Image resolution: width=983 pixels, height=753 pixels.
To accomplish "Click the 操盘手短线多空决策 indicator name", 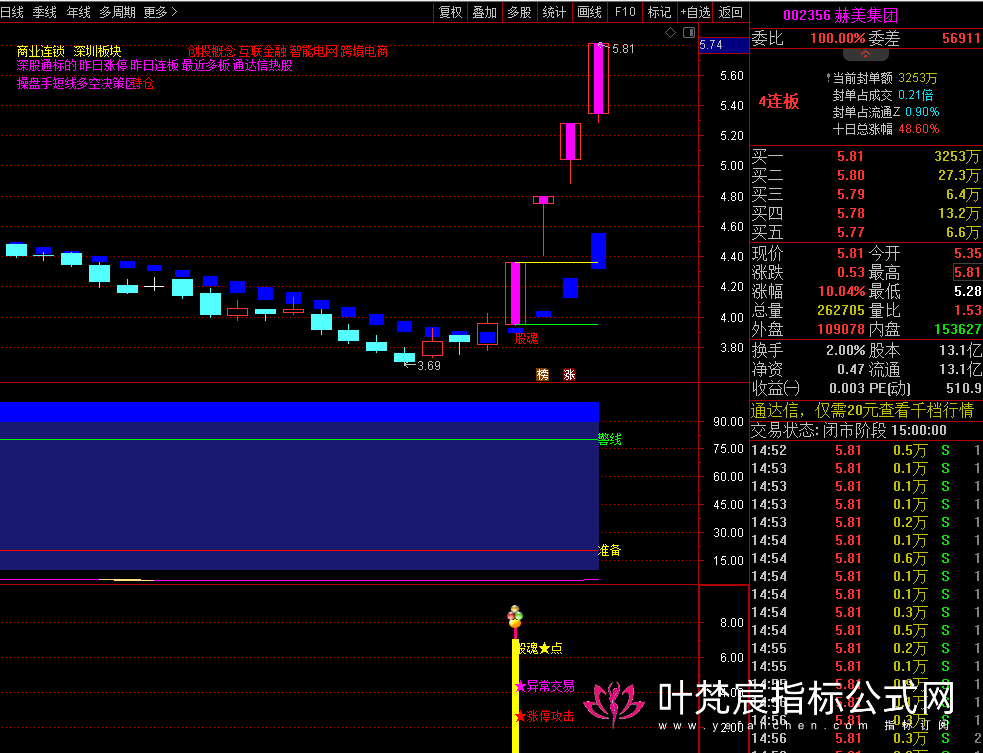I will pyautogui.click(x=74, y=83).
